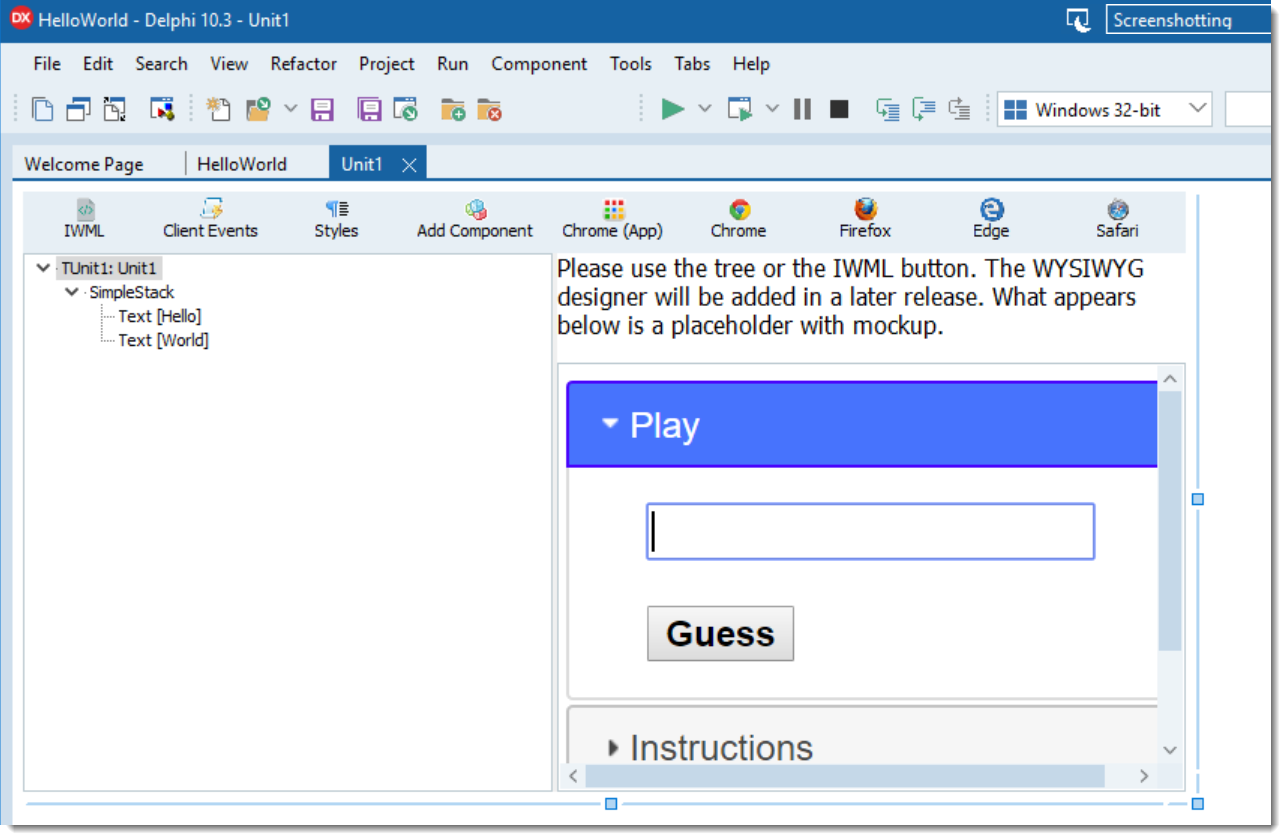Collapse the Play accordion section
The image size is (1286, 840).
(x=610, y=424)
